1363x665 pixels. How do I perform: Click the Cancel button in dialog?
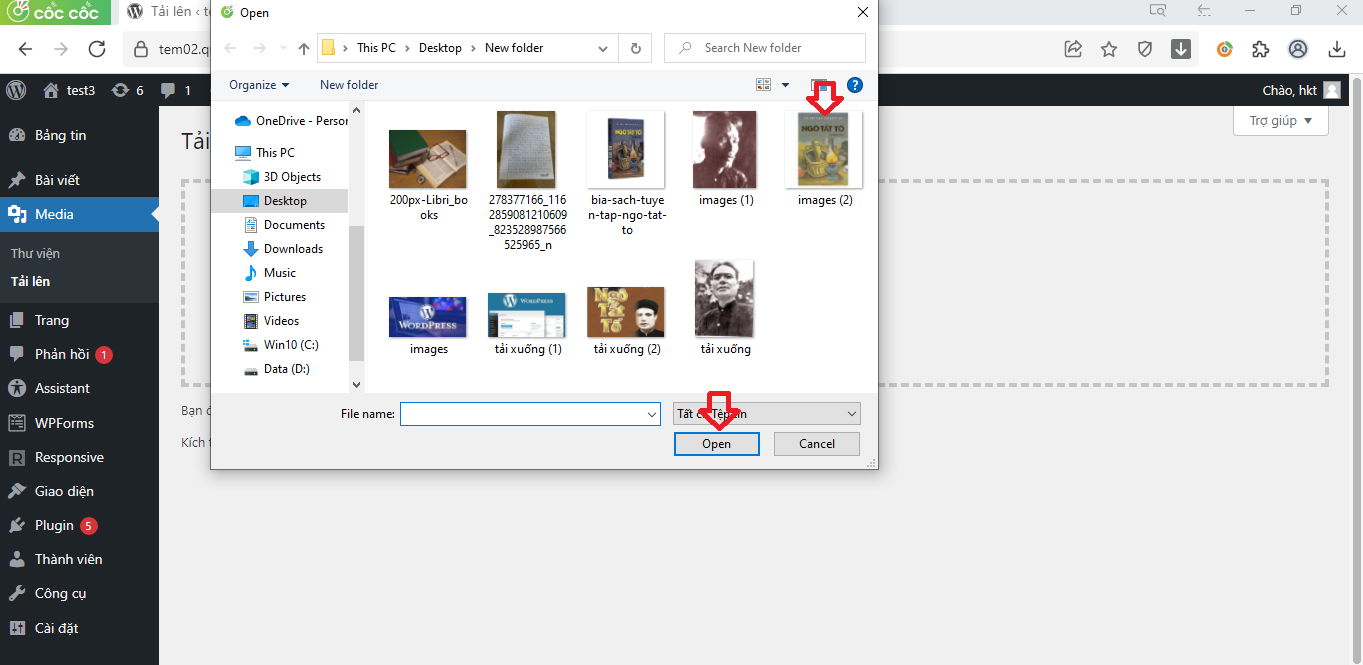(x=817, y=444)
